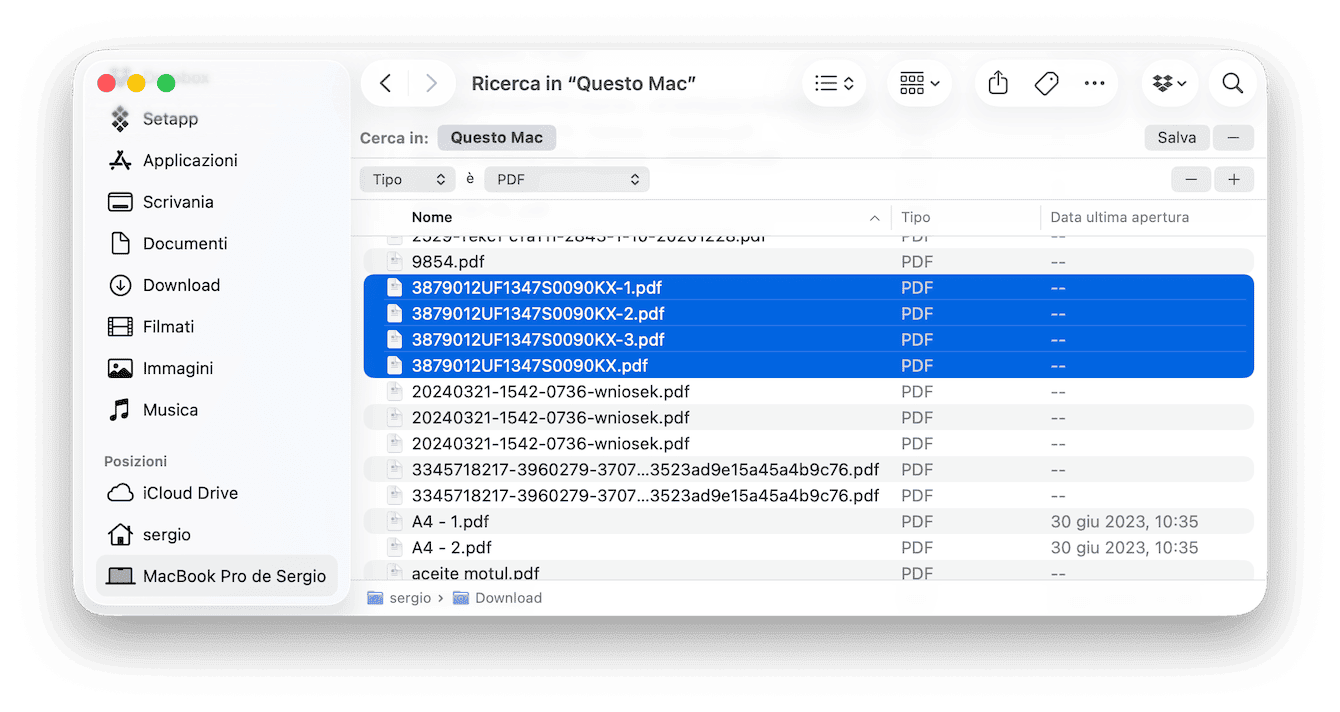1340x712 pixels.
Task: Select 3879012UF1347S0090KX-1.pdf
Action: [x=808, y=288]
